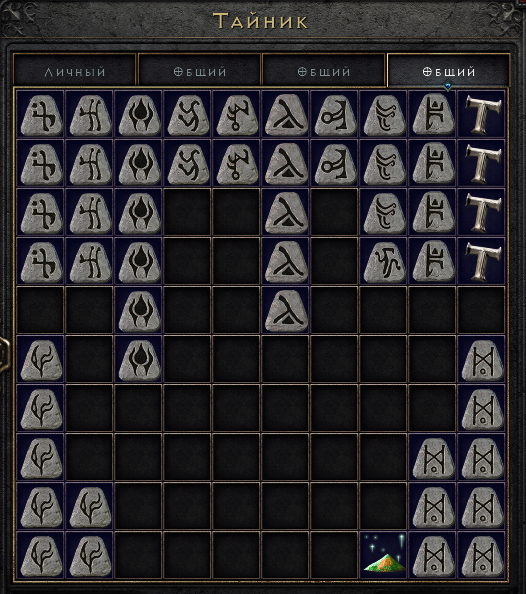Click the empty slot left of gem dust pile
The image size is (526, 594).
pos(335,555)
